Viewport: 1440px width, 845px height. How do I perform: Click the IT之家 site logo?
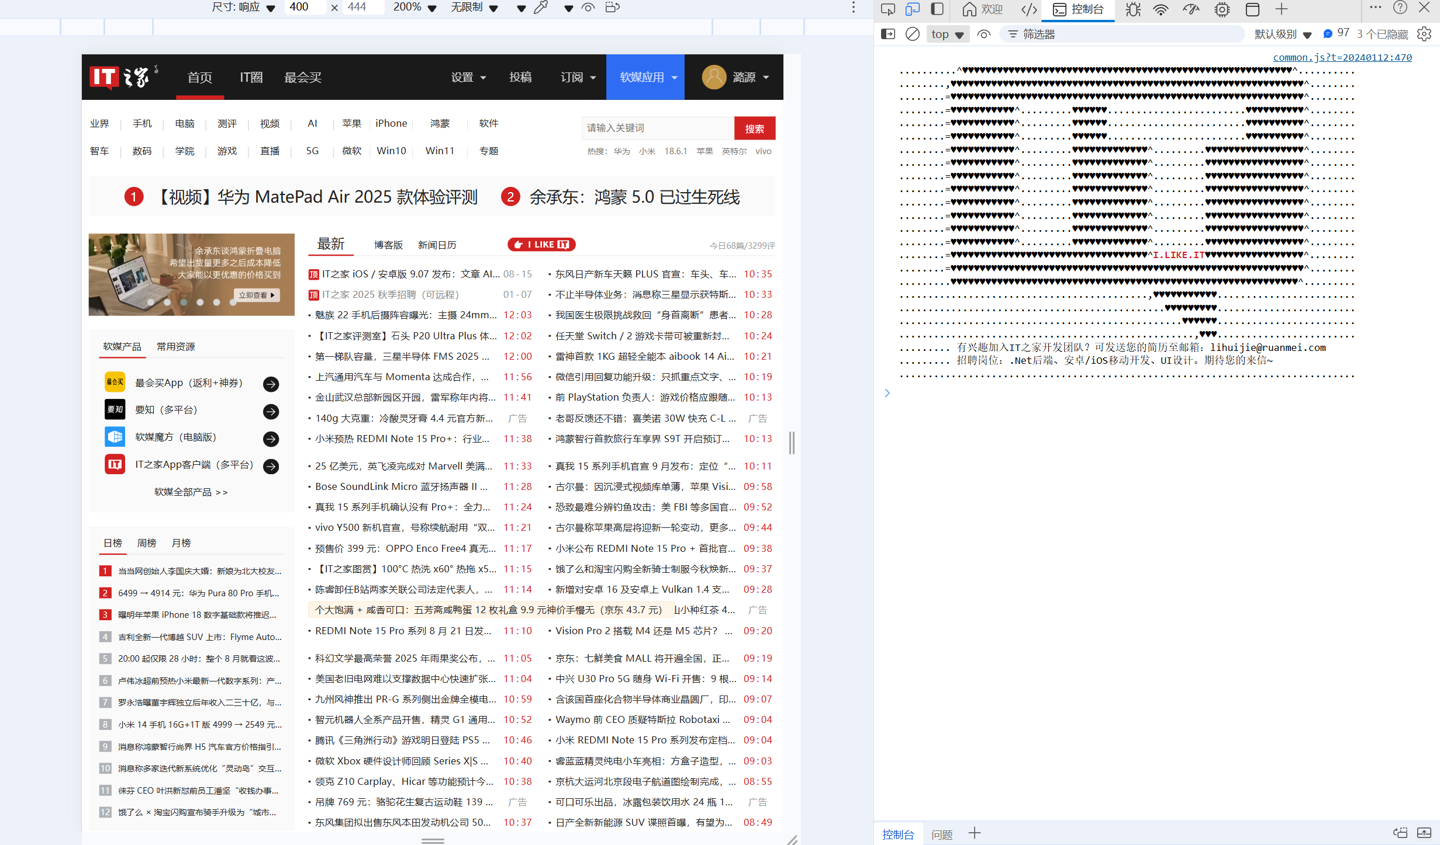point(124,77)
